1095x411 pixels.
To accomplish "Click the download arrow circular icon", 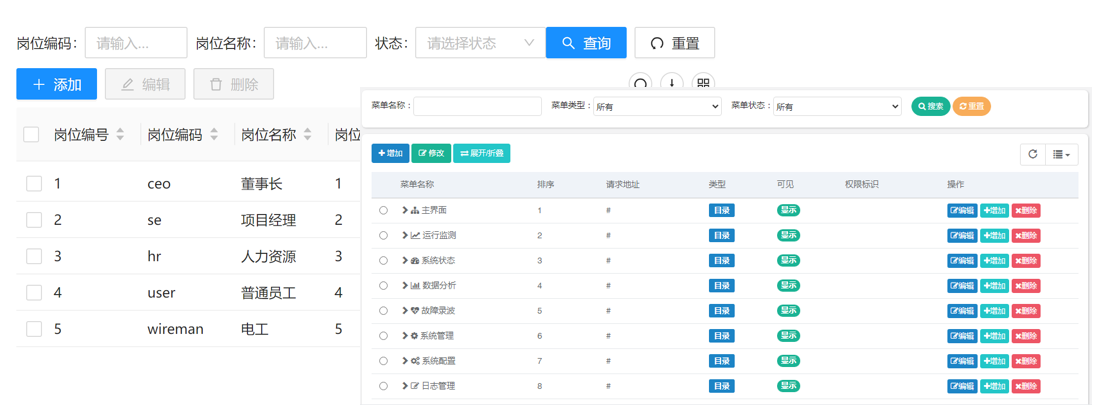I will 672,83.
